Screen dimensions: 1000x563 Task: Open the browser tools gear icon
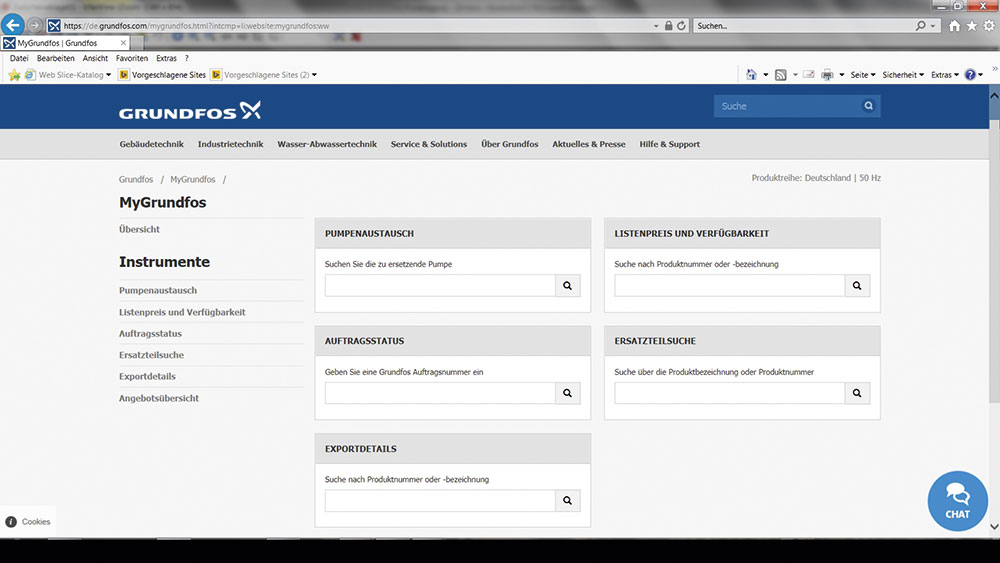pos(989,26)
